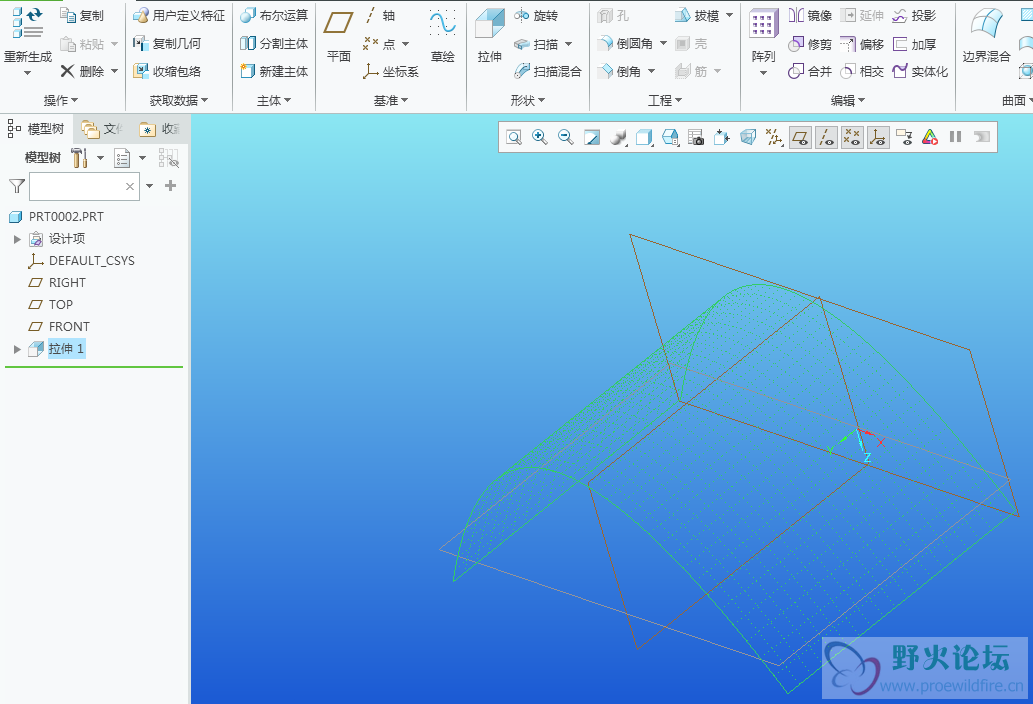
Task: Expand the 设计项 tree node
Action: click(x=18, y=239)
